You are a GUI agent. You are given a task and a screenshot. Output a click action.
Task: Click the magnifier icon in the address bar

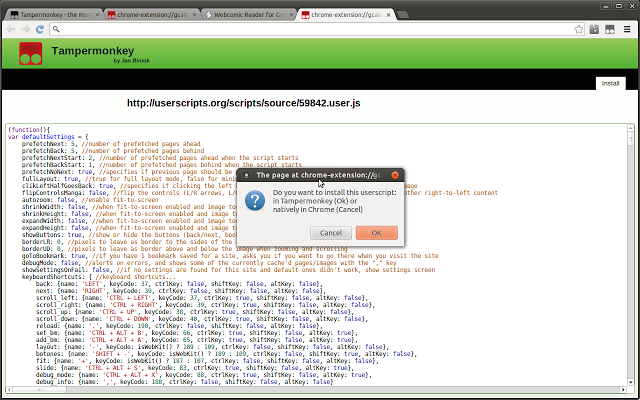pyautogui.click(x=56, y=29)
